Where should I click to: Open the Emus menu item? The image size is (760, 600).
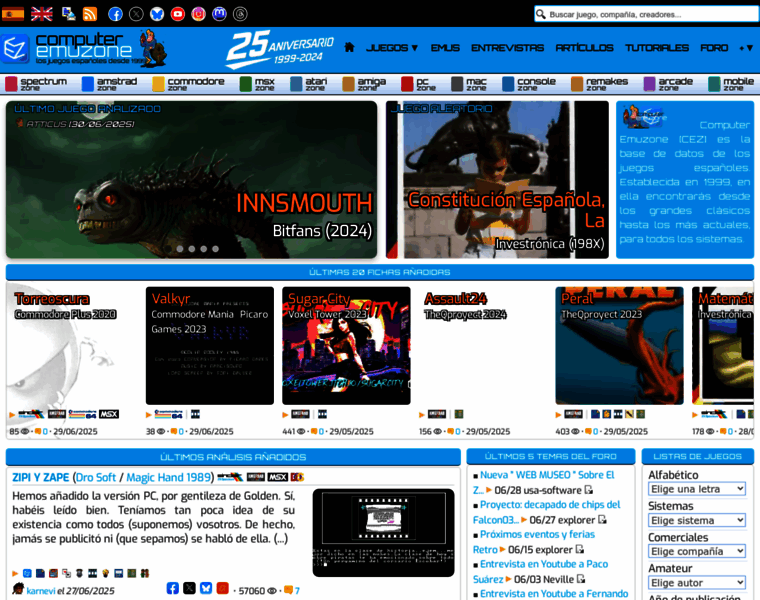pos(445,47)
